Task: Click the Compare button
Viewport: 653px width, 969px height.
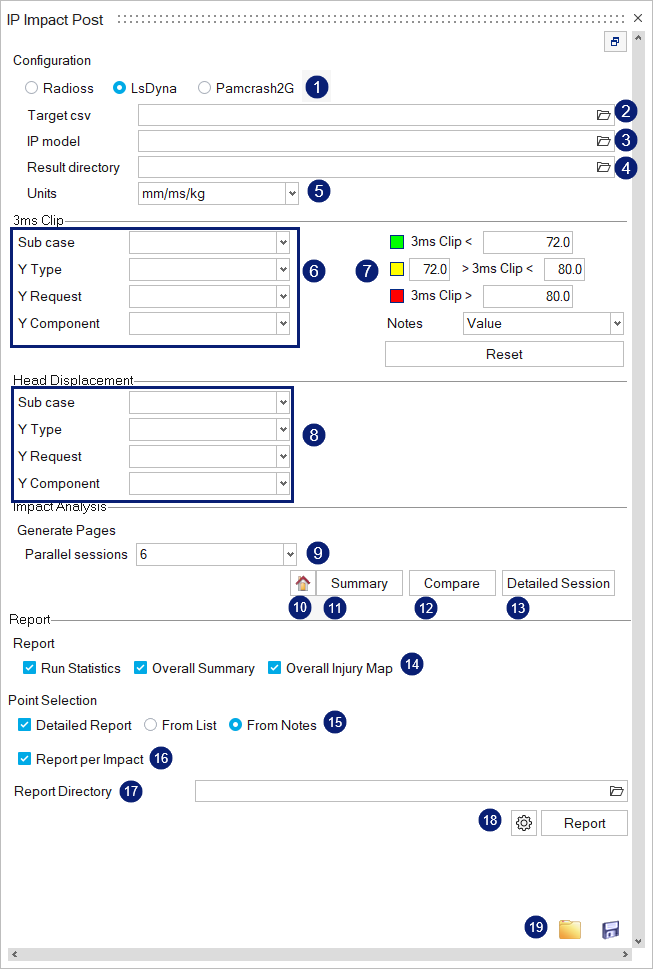Action: coord(451,583)
